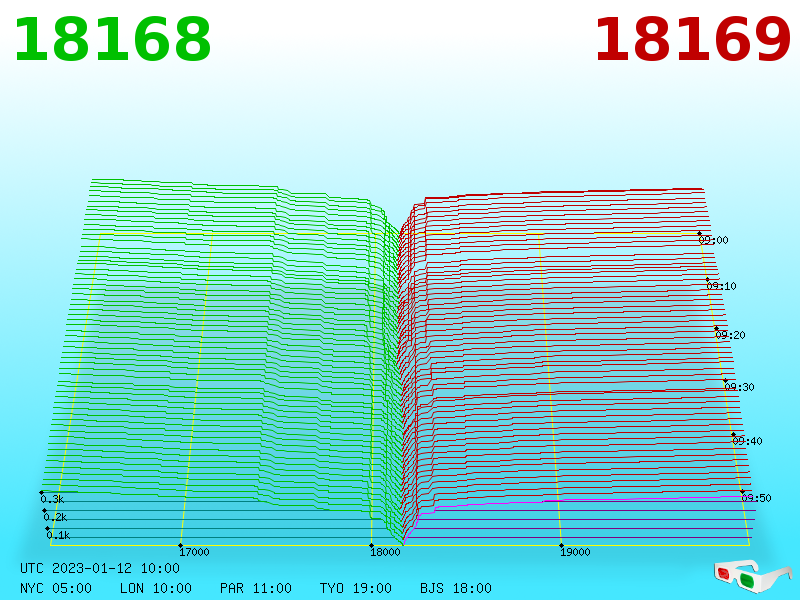Screen dimensions: 800x600
Task: Click the 0.2k volume axis label
Action: (x=56, y=517)
